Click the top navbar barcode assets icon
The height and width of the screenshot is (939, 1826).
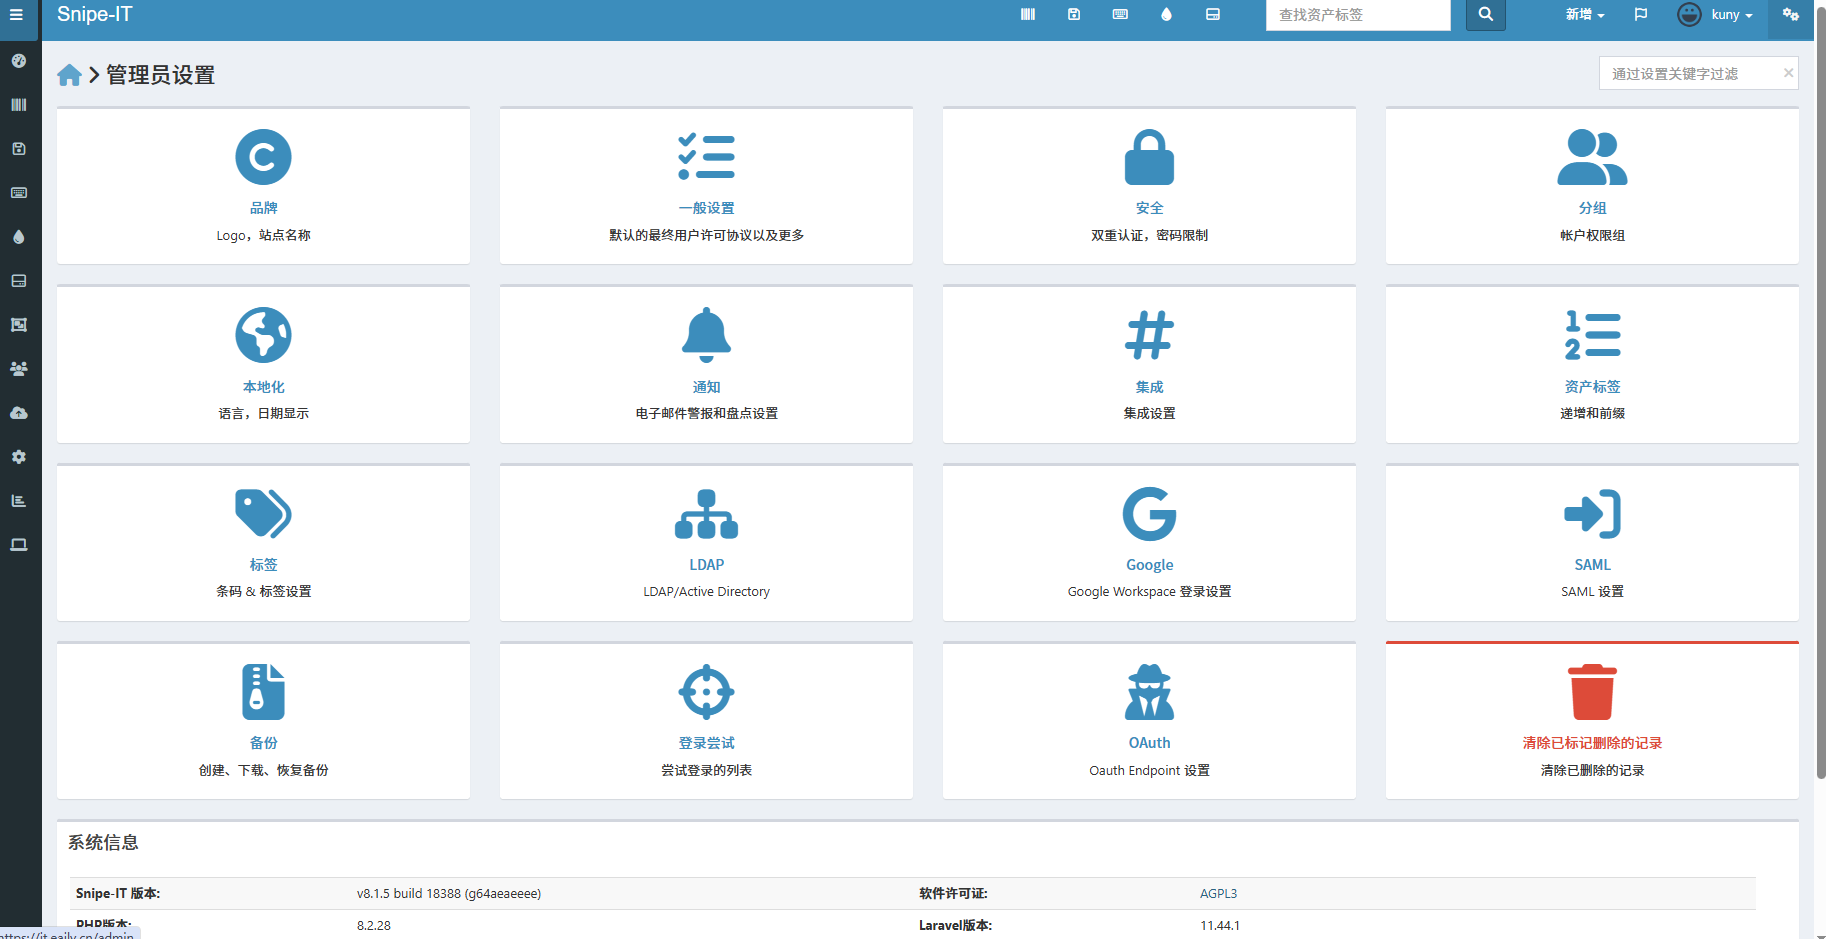click(x=1028, y=14)
